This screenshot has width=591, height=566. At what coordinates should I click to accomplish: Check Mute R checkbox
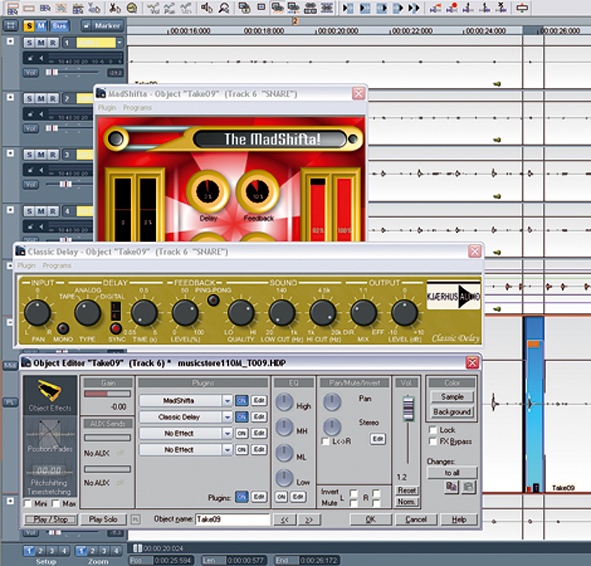pos(376,503)
